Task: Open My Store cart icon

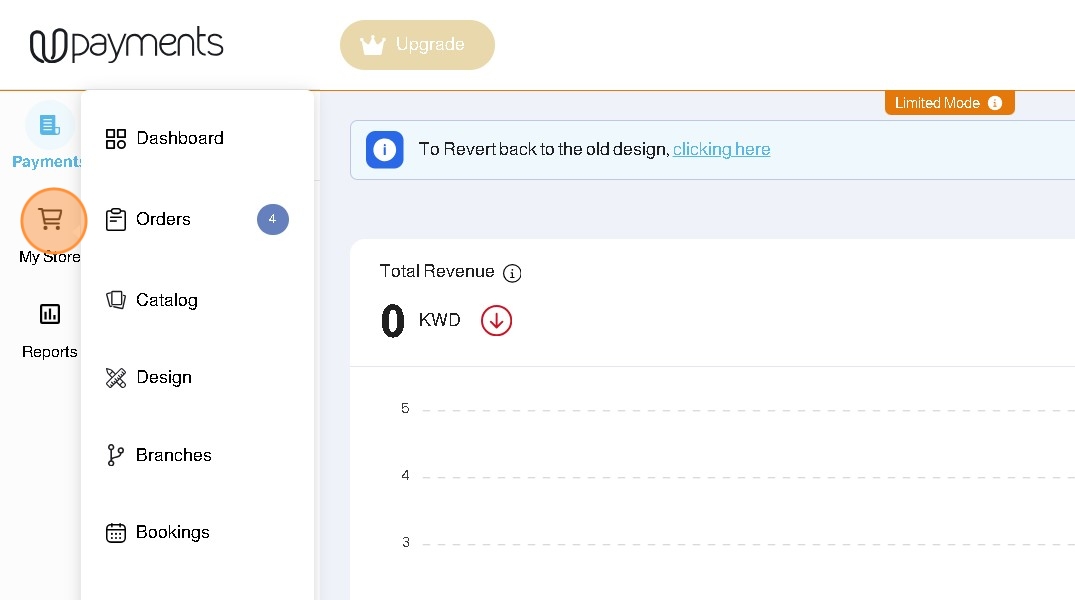Action: point(51,219)
